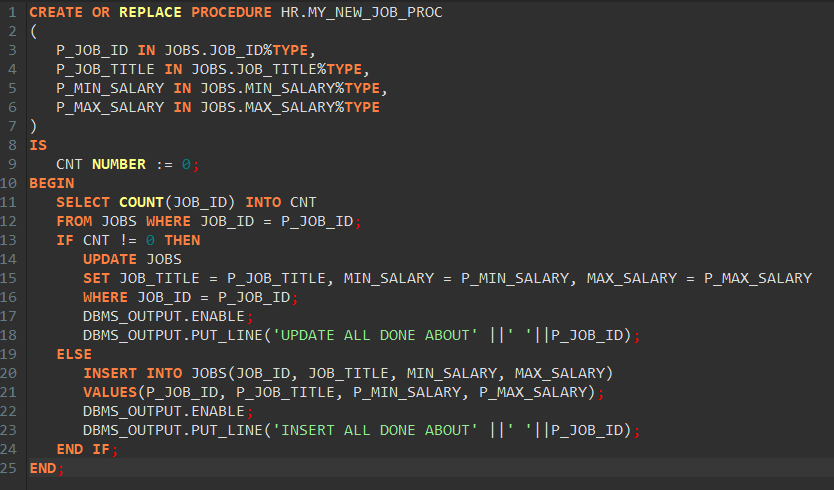This screenshot has height=490, width=834.
Task: Click the REPLACE keyword on line 1
Action: coord(150,12)
